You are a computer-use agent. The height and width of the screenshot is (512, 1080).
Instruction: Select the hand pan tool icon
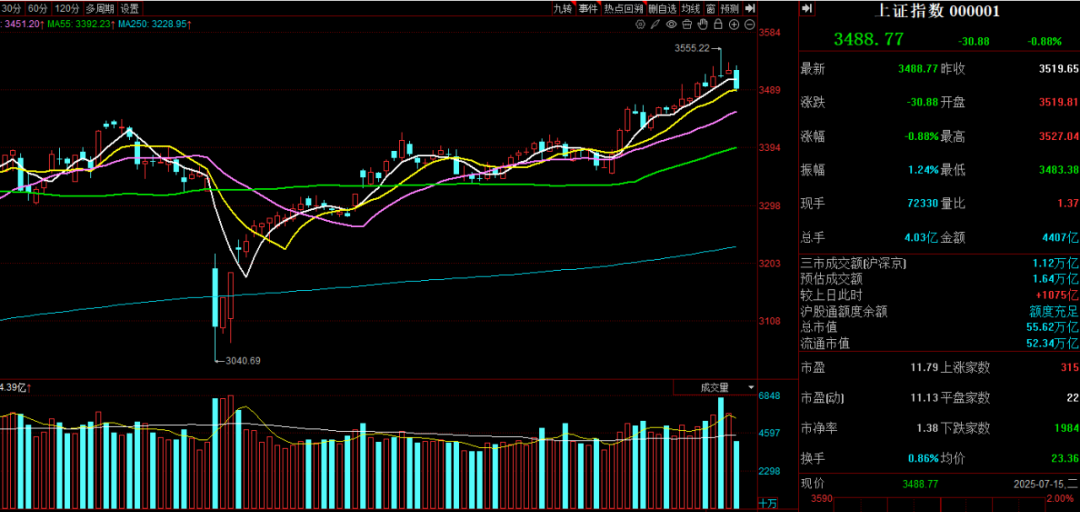[x=703, y=24]
